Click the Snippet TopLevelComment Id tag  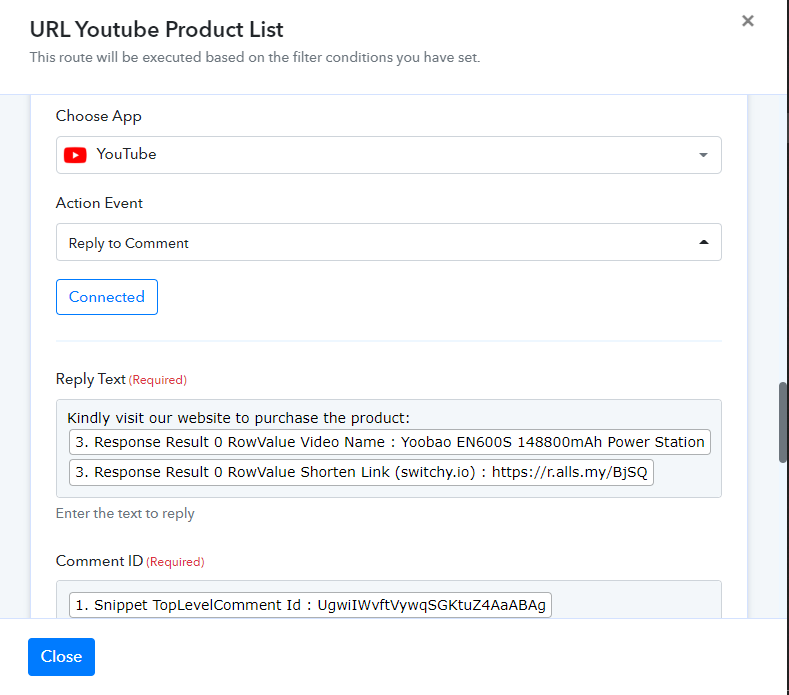[x=310, y=605]
